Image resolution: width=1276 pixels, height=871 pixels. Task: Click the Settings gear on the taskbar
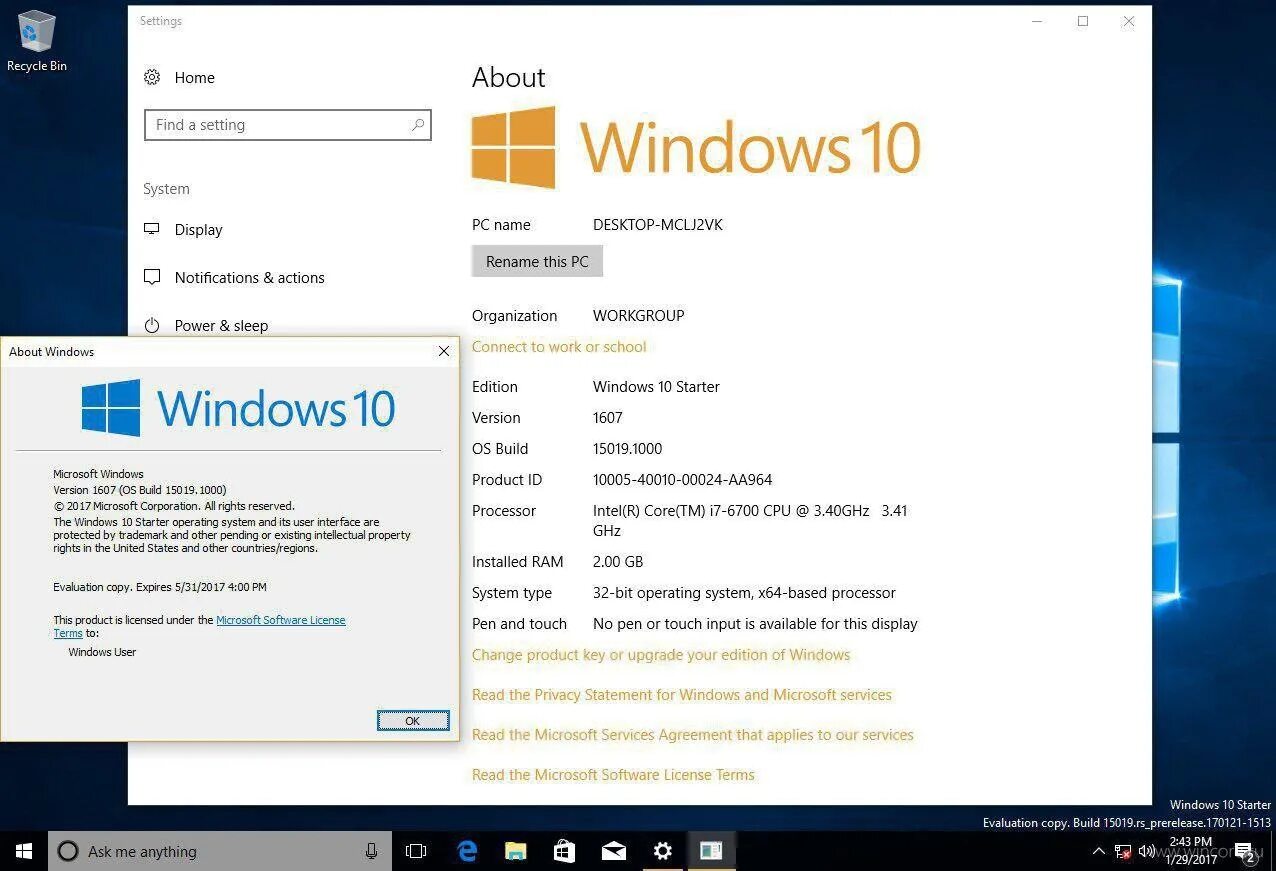point(663,851)
